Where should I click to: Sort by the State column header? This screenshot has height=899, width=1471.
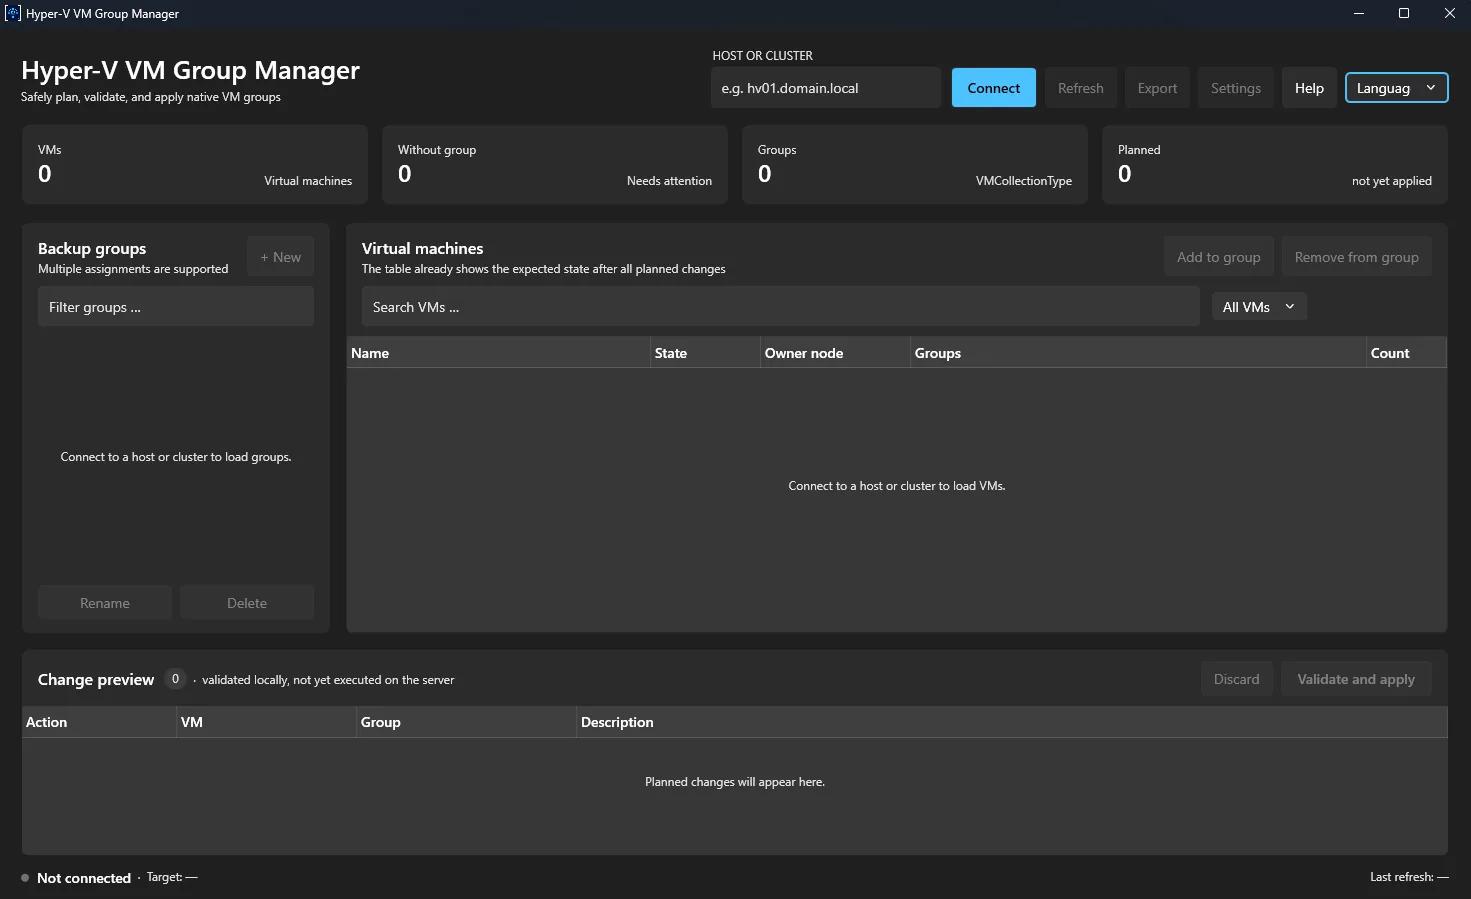705,353
